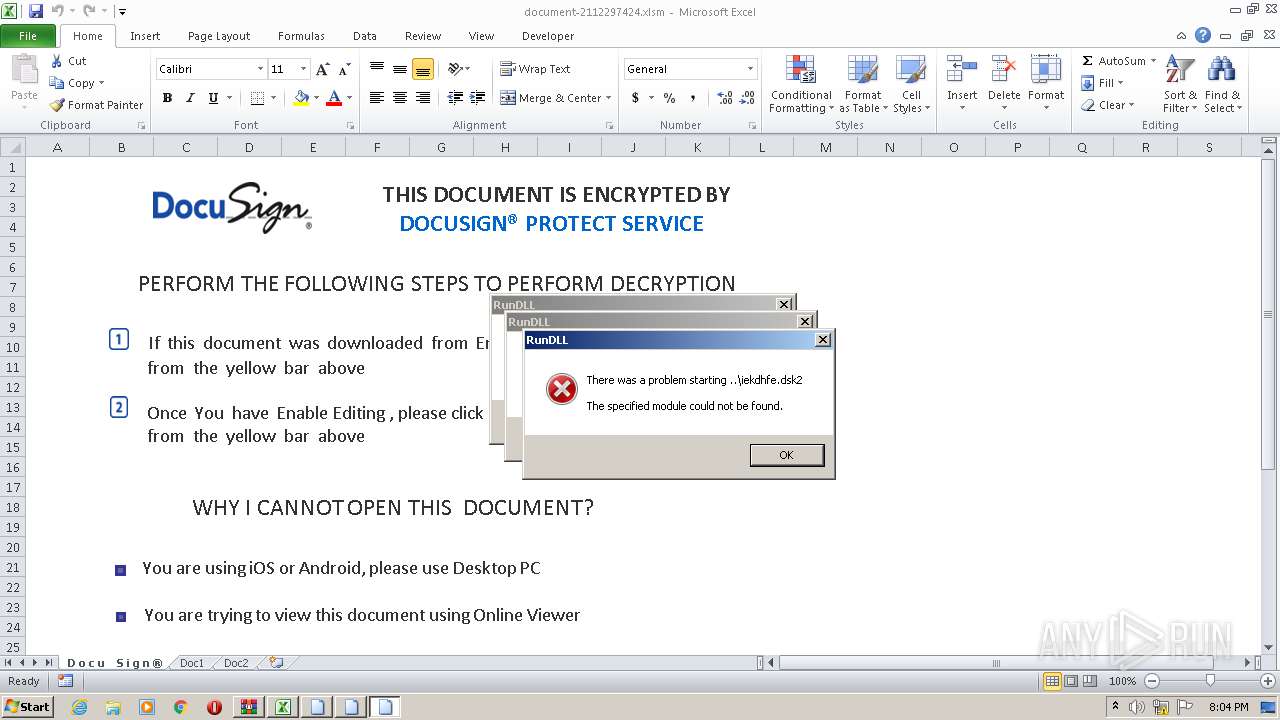Screen dimensions: 1280x720
Task: Click Merge & Center button
Action: coord(549,98)
